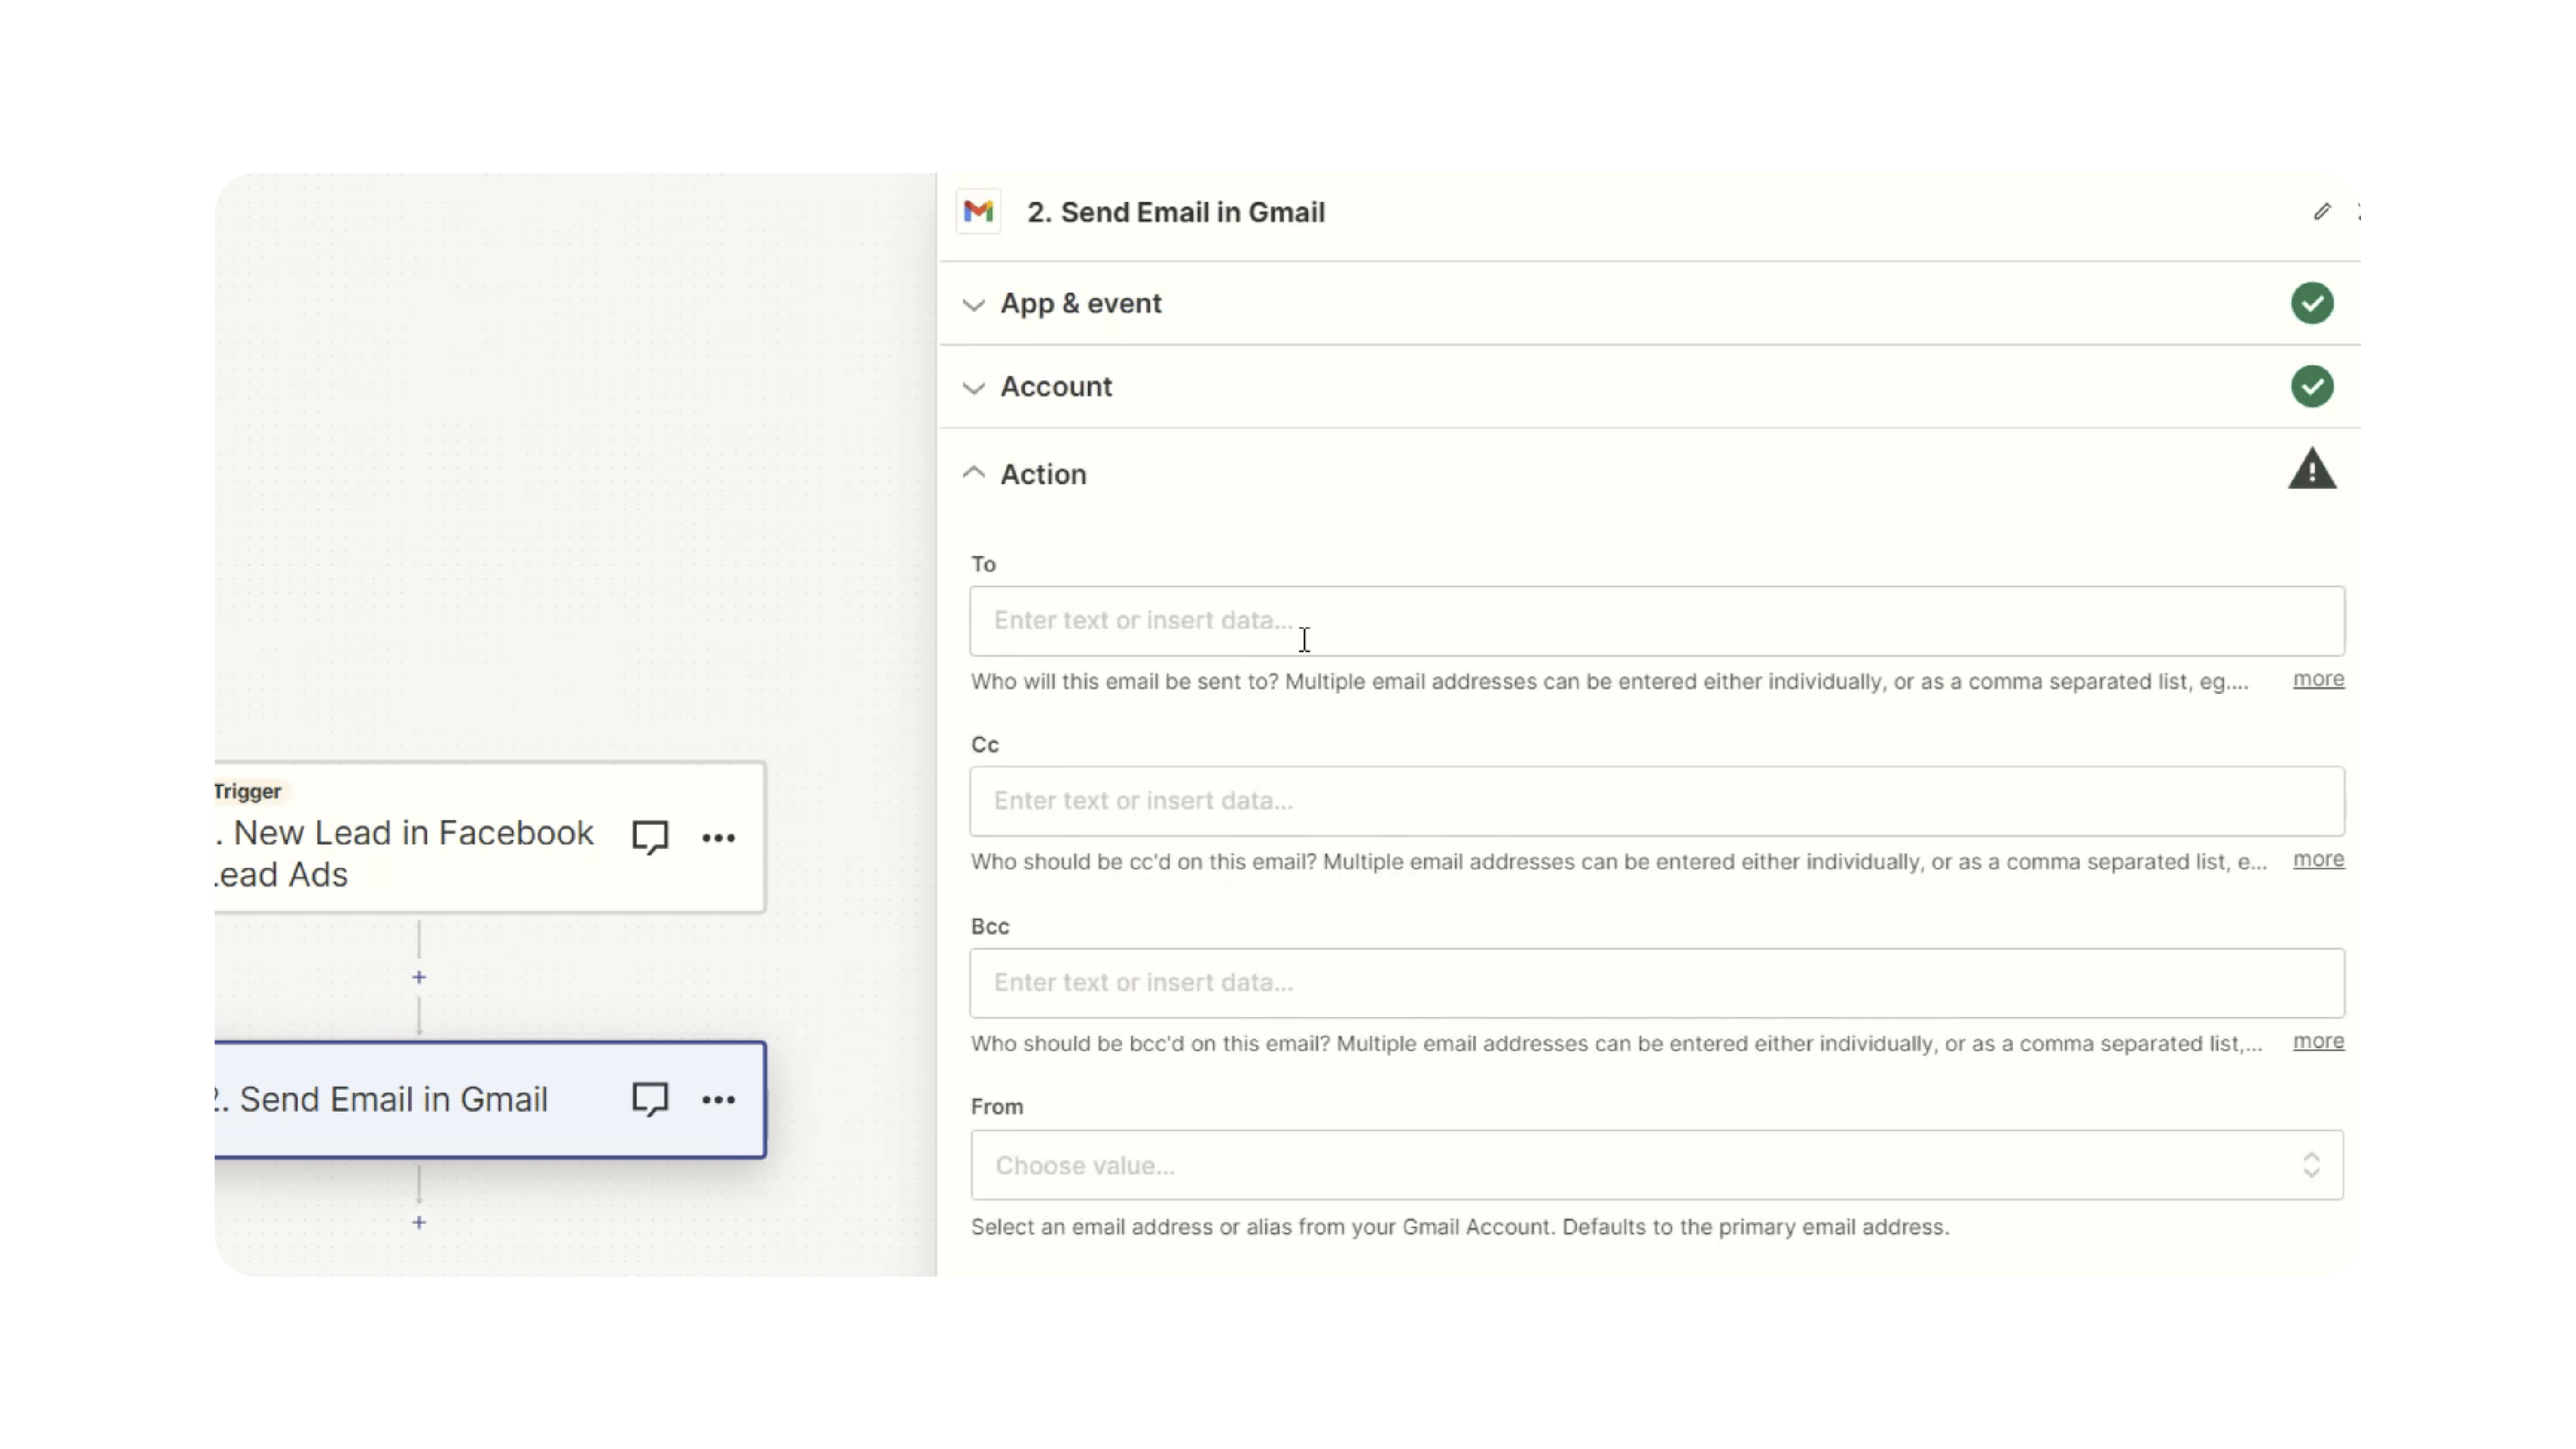This screenshot has height=1449, width=2576.
Task: Open comment icon on Send Email step
Action: point(650,1099)
